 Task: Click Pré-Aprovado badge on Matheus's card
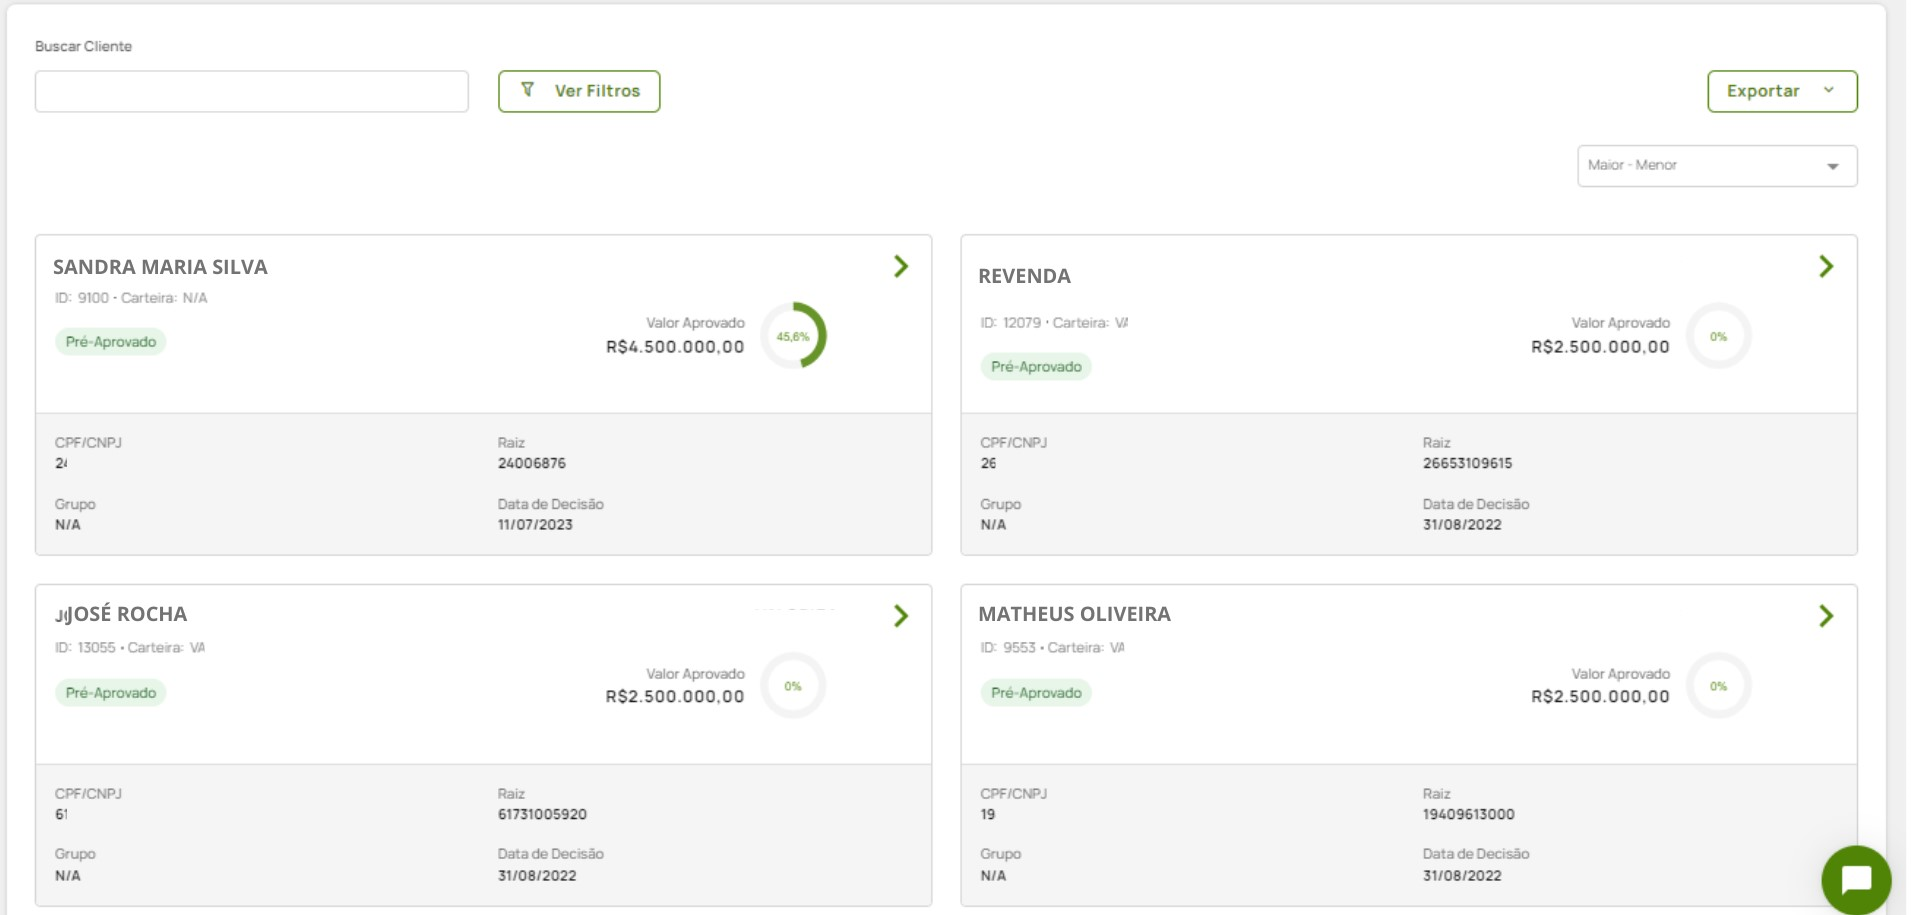click(x=1036, y=693)
